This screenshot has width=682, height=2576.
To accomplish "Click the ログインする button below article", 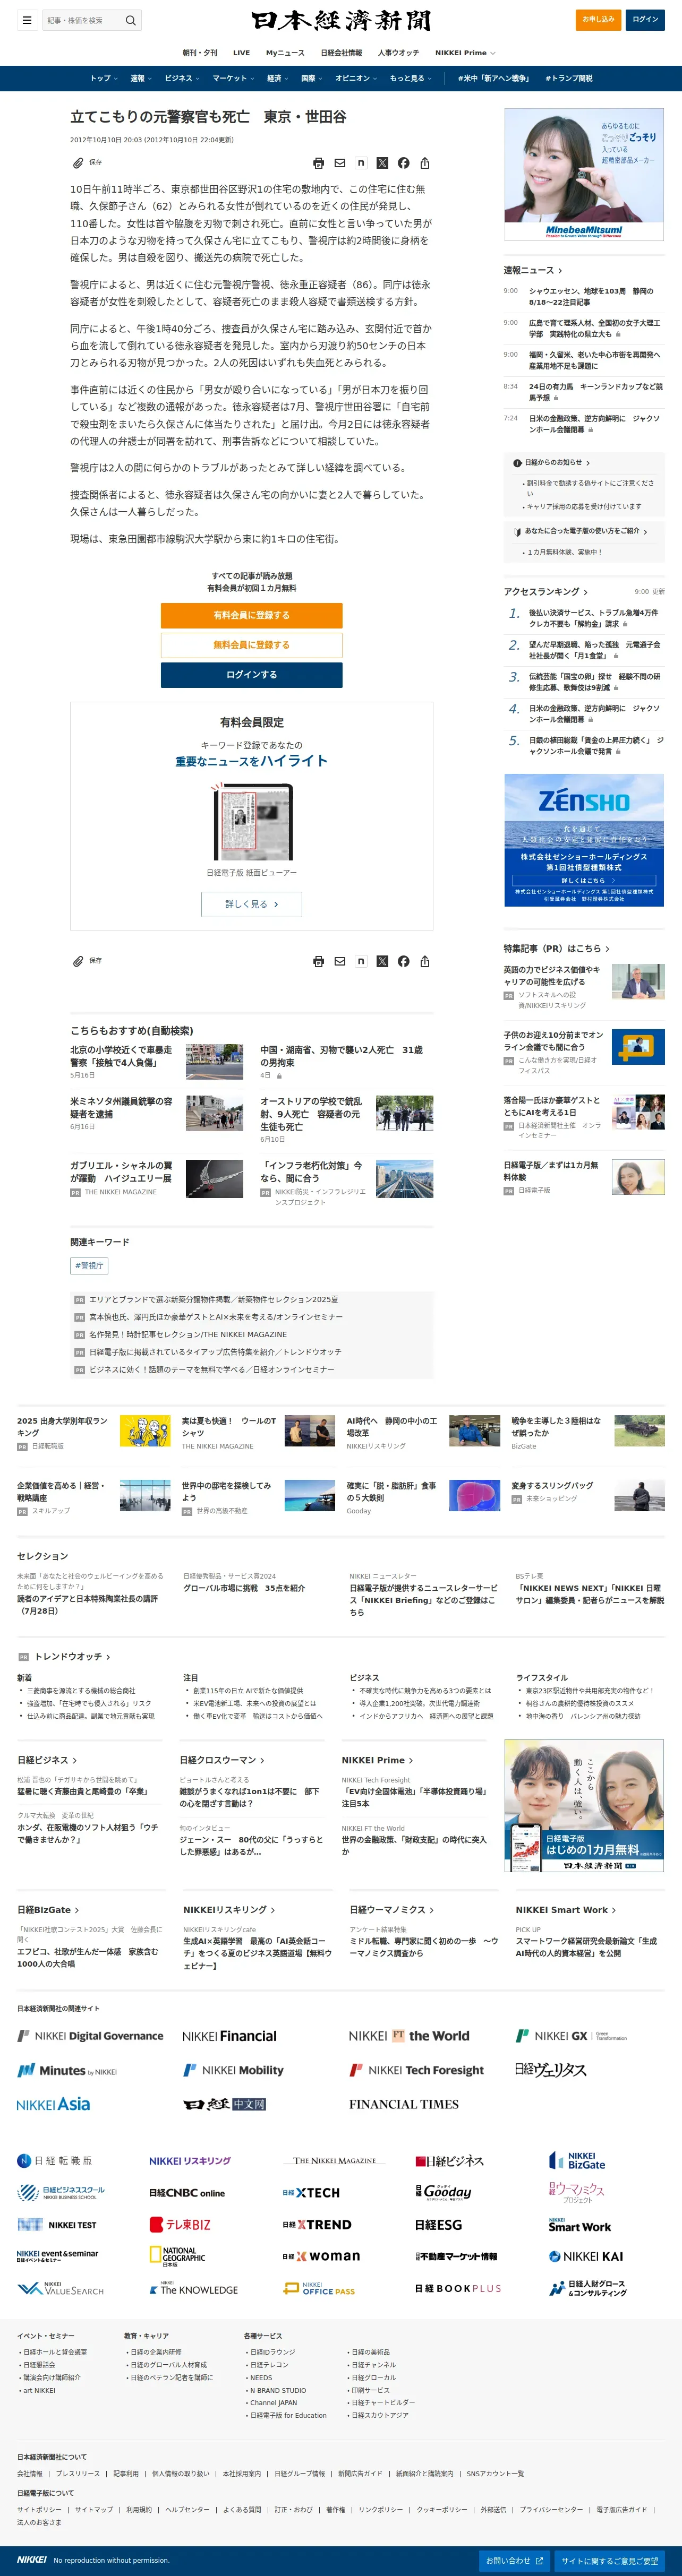I will 251,675.
